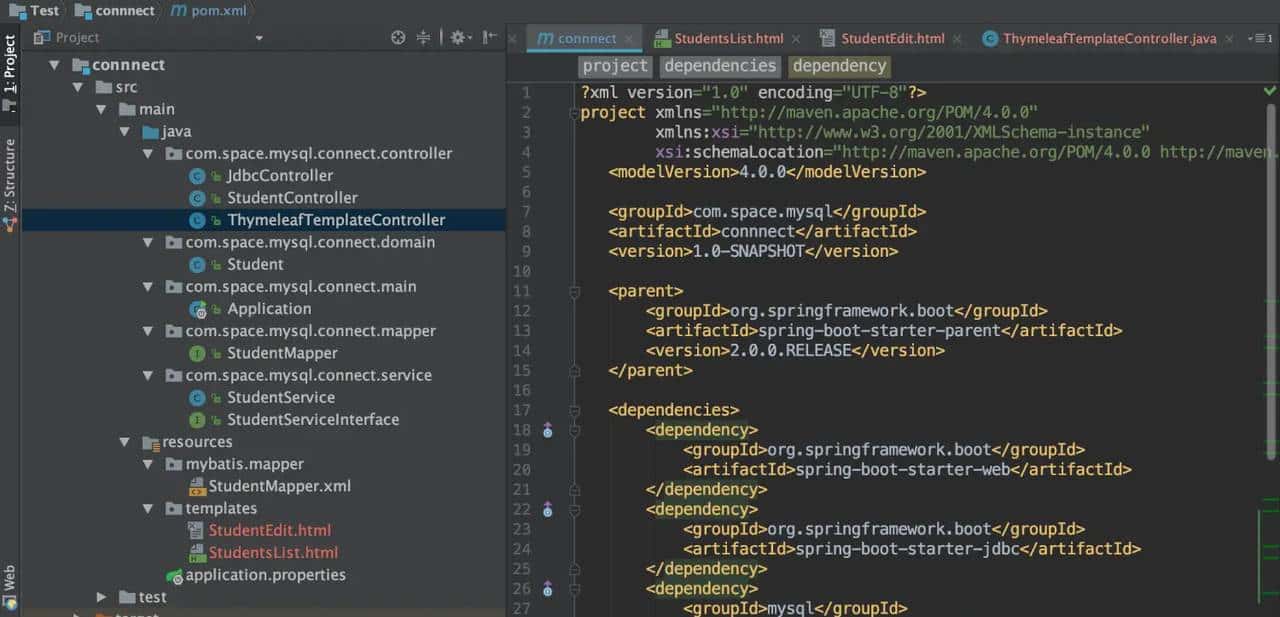Open the Project panel gear settings
Image resolution: width=1280 pixels, height=617 pixels.
[457, 38]
